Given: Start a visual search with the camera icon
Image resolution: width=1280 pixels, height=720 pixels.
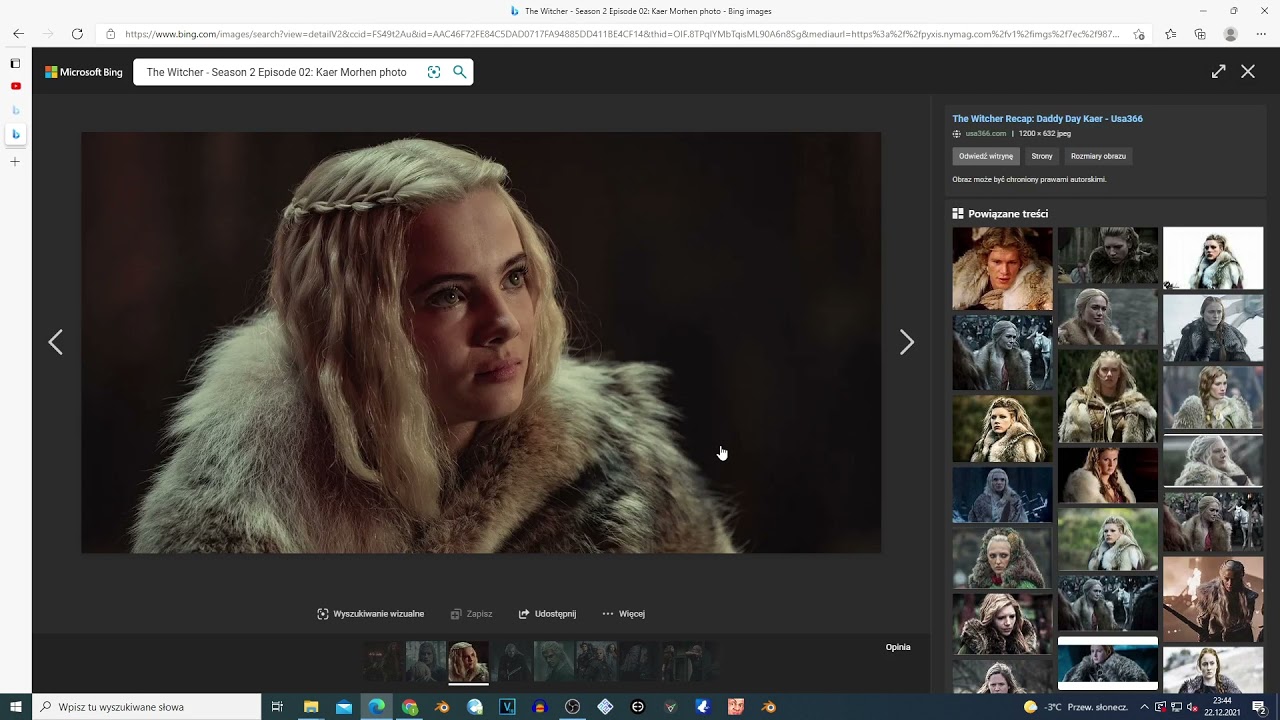Looking at the screenshot, I should pos(434,72).
